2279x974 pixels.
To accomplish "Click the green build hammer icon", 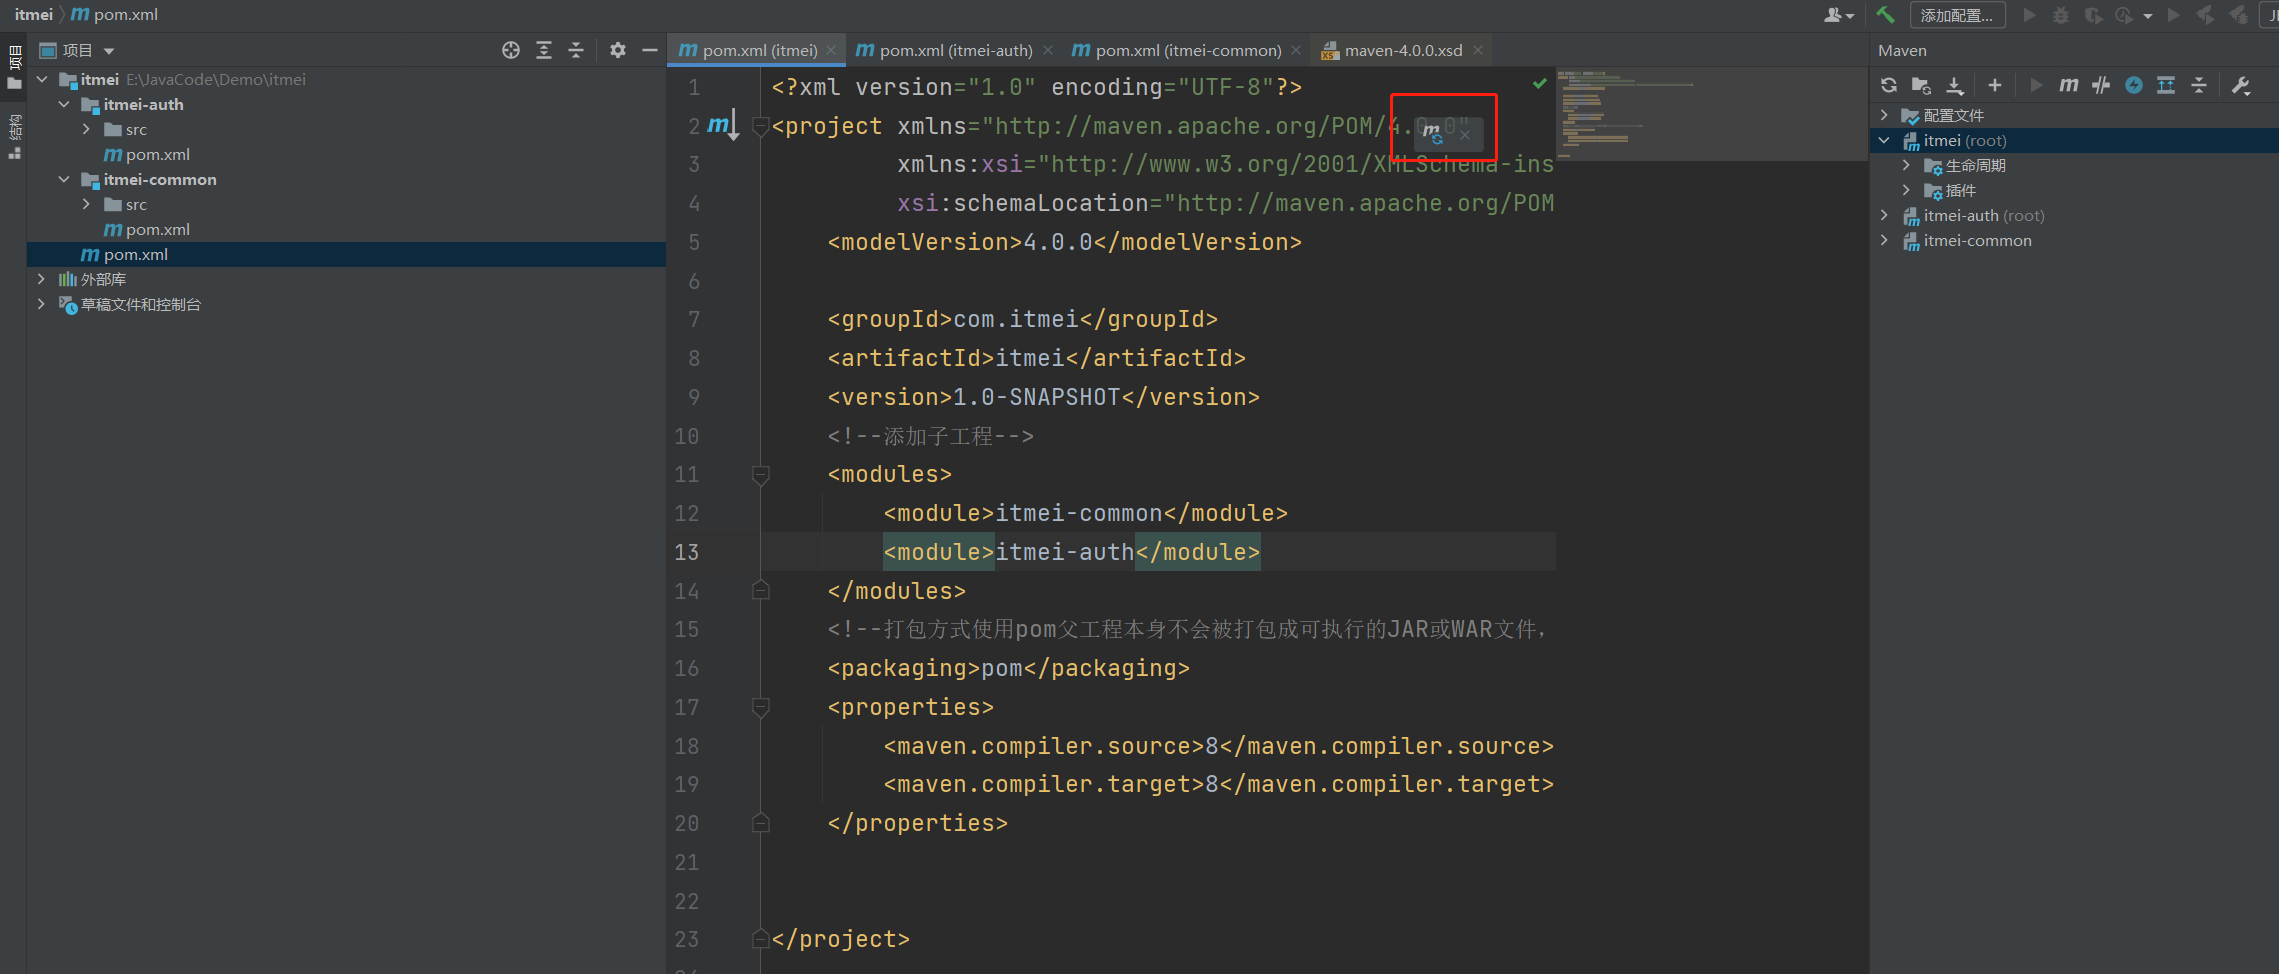I will click(1885, 14).
